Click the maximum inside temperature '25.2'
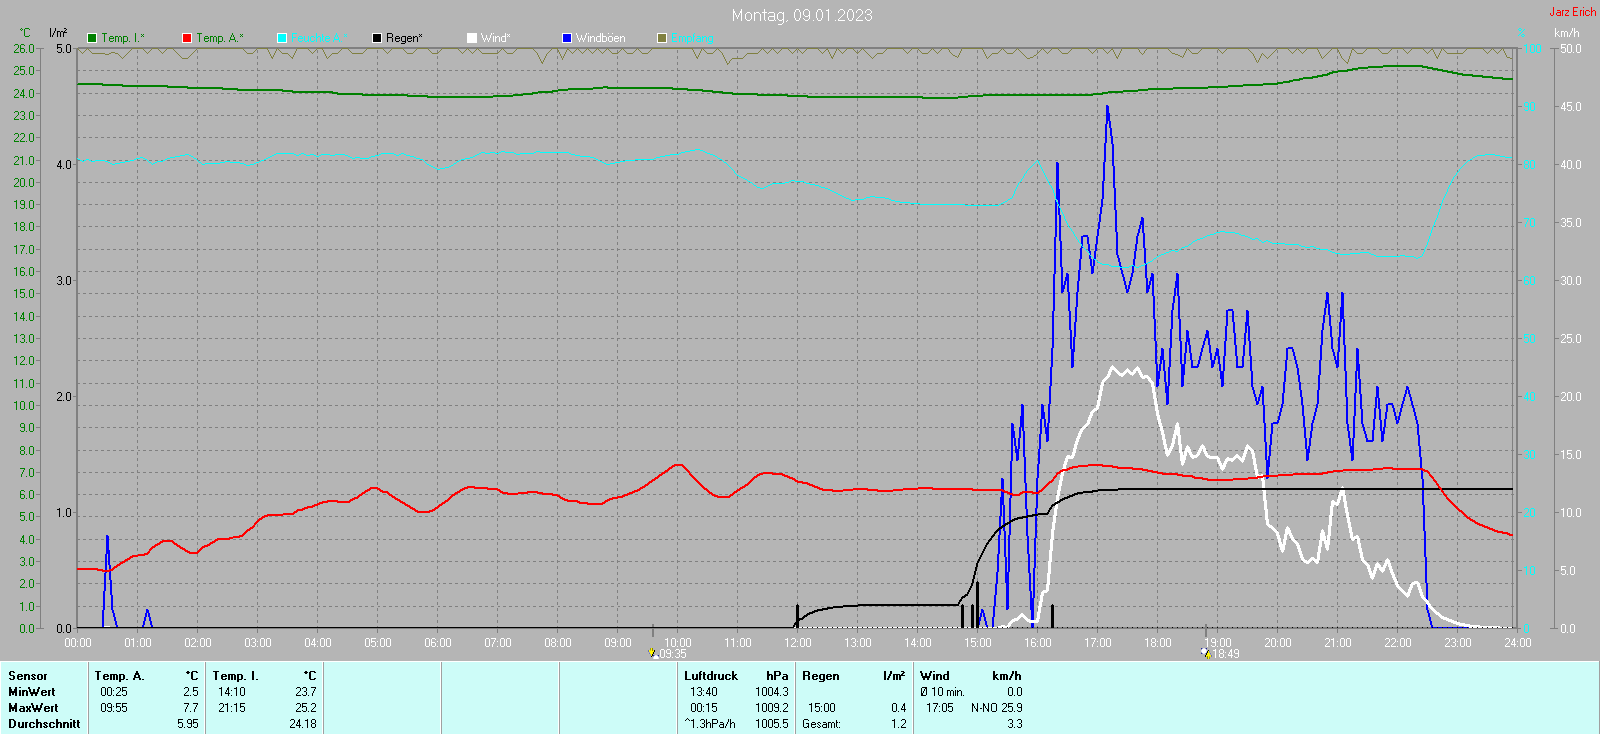 [306, 708]
